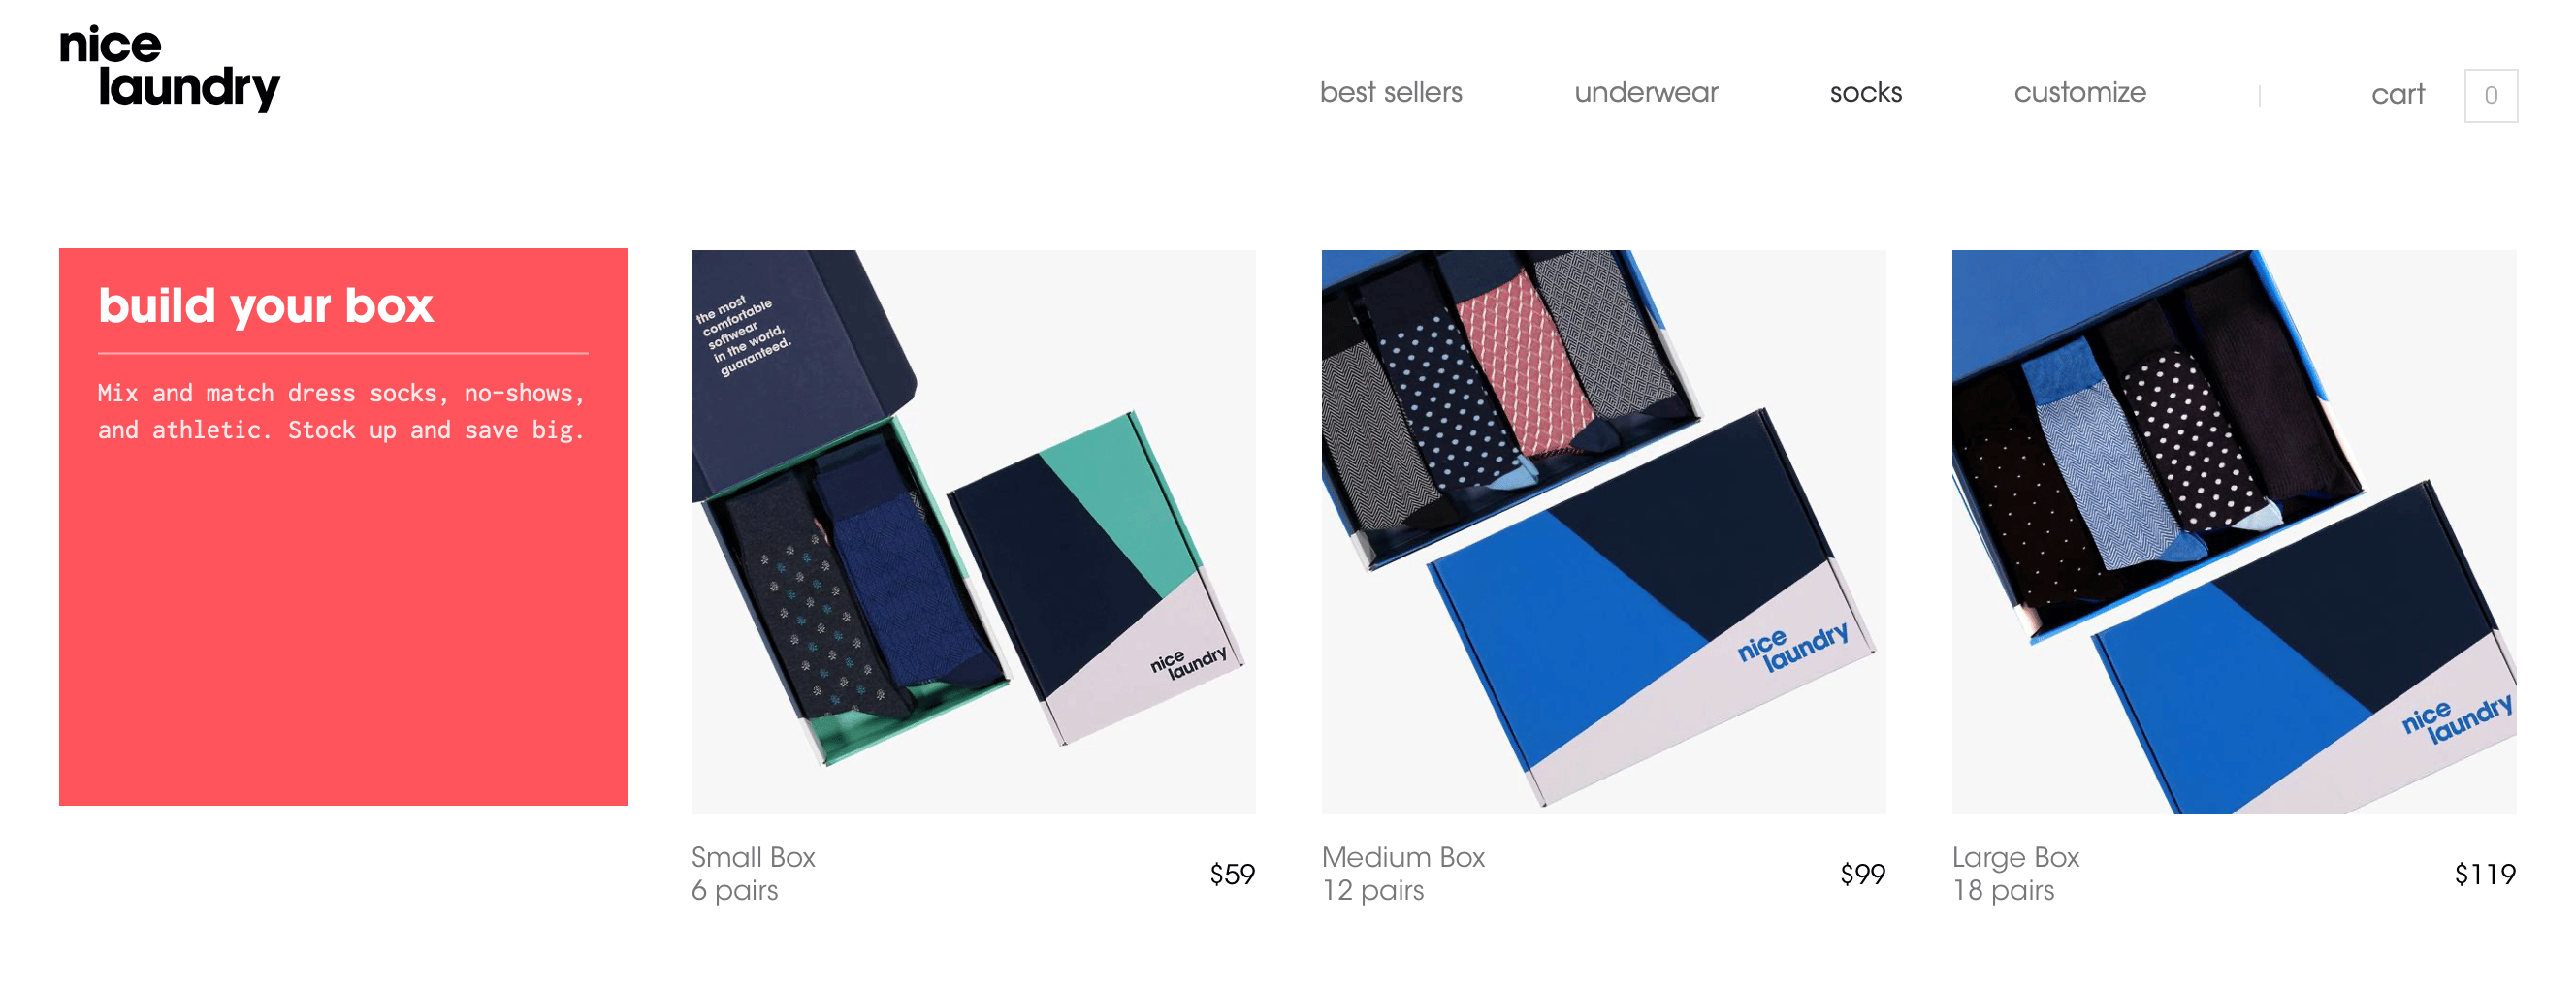The width and height of the screenshot is (2576, 987).
Task: Open the best sellers menu
Action: [1390, 93]
